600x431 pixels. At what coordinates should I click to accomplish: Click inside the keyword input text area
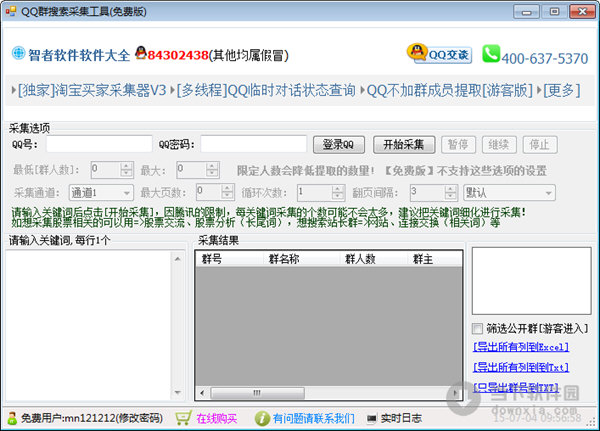coord(89,325)
